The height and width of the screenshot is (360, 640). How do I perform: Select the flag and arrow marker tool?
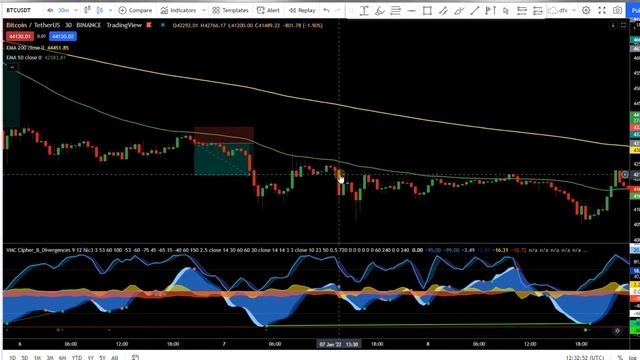click(x=490, y=11)
